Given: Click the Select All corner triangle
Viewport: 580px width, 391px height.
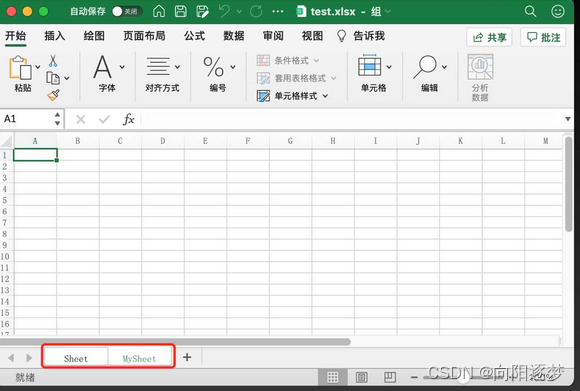Looking at the screenshot, I should click(x=6, y=141).
